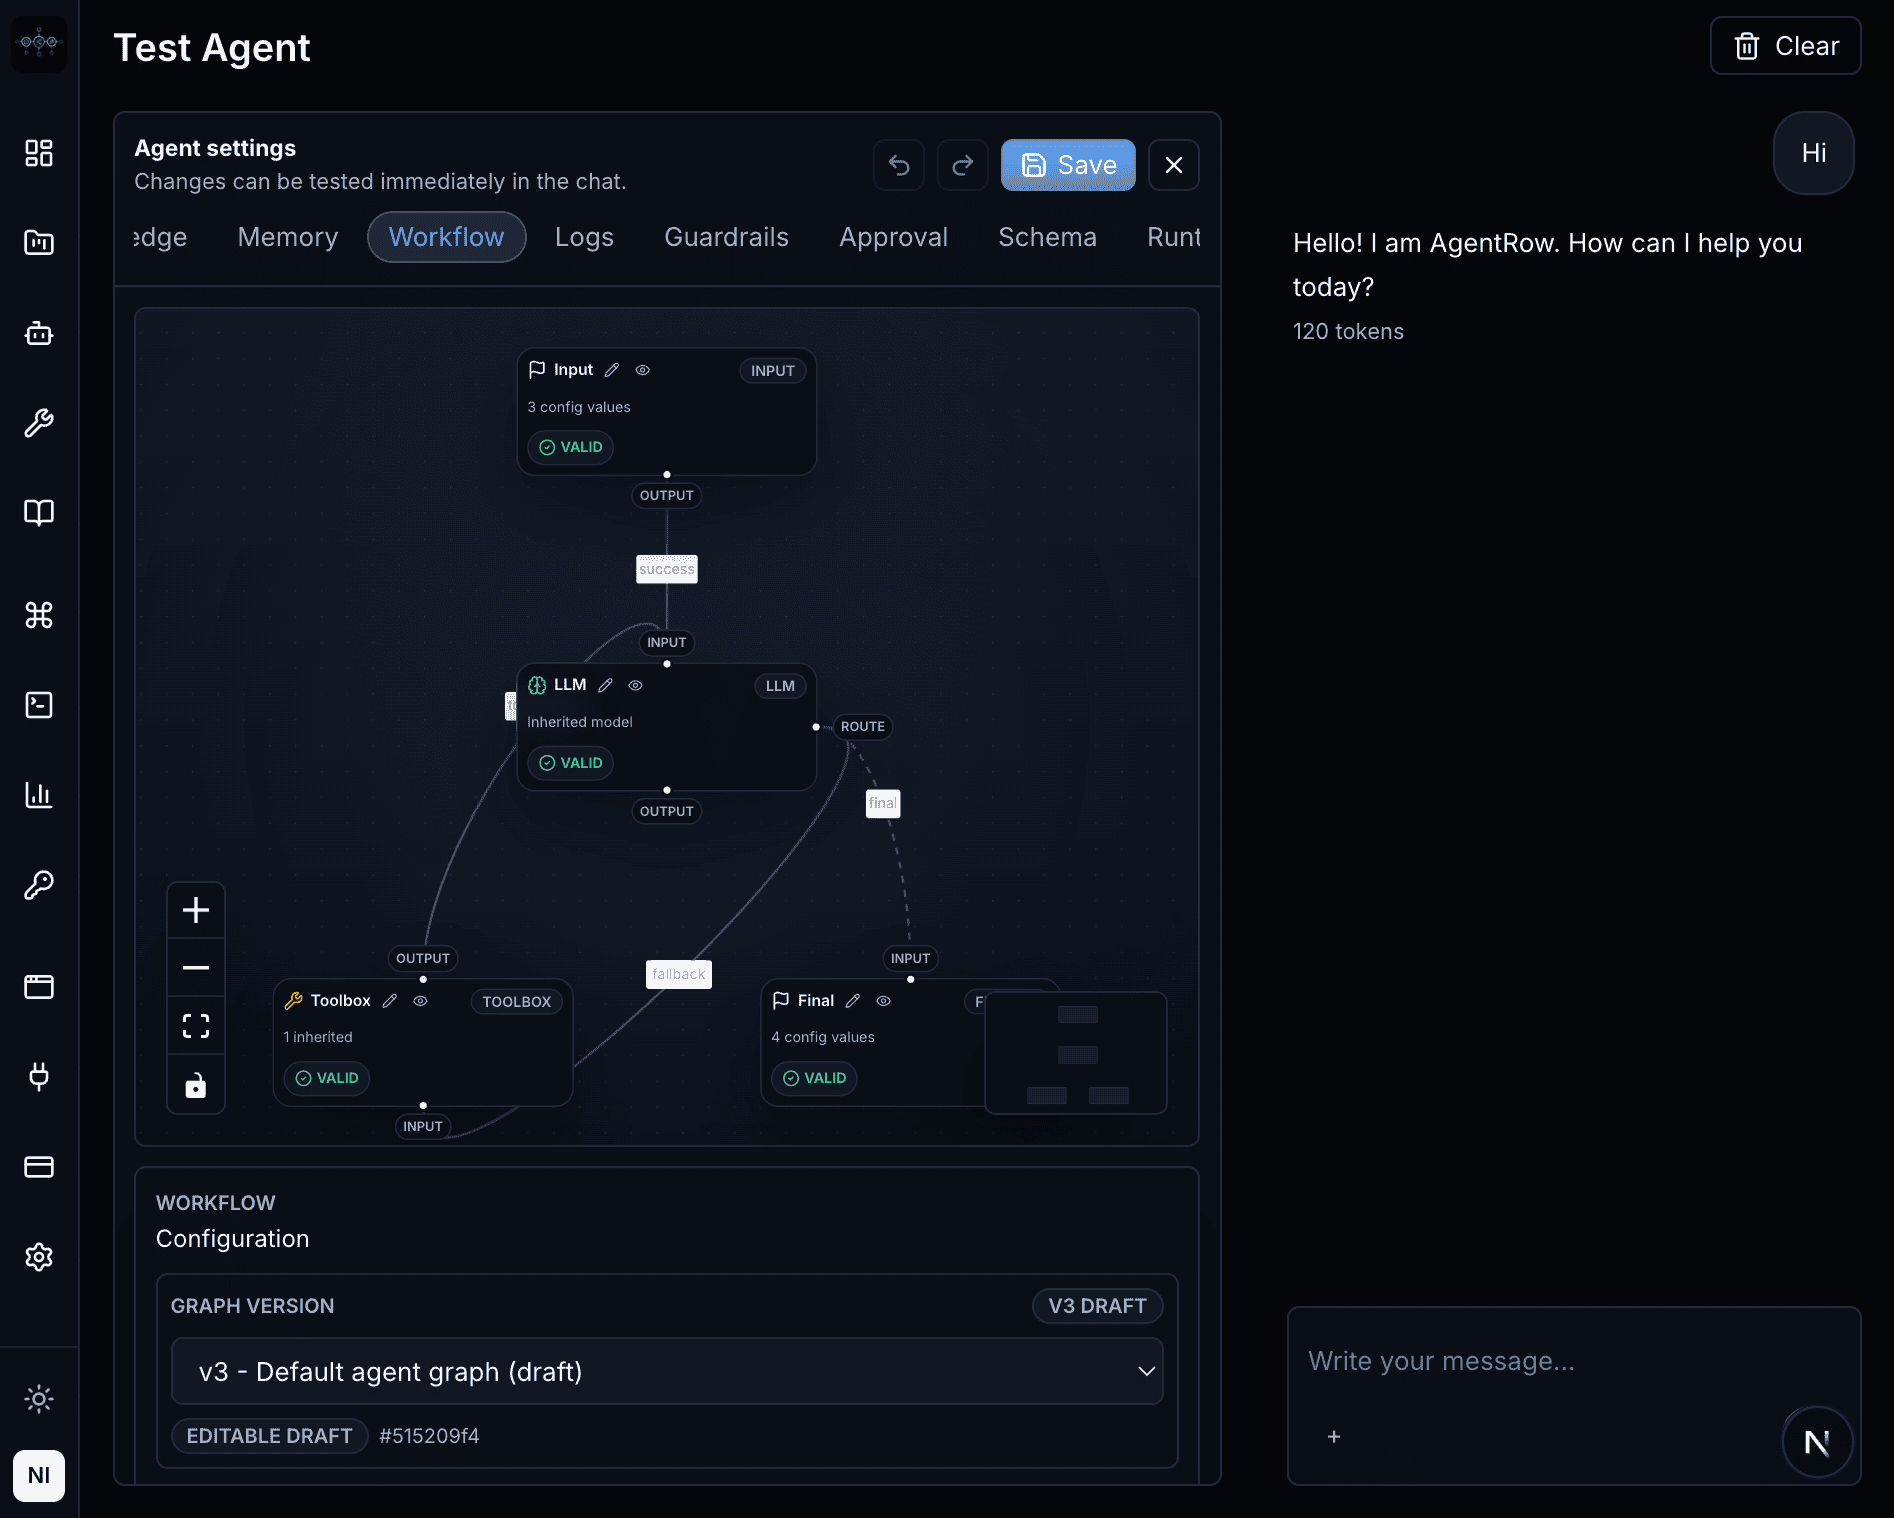
Task: Open the API key icon in sidebar
Action: [x=39, y=885]
